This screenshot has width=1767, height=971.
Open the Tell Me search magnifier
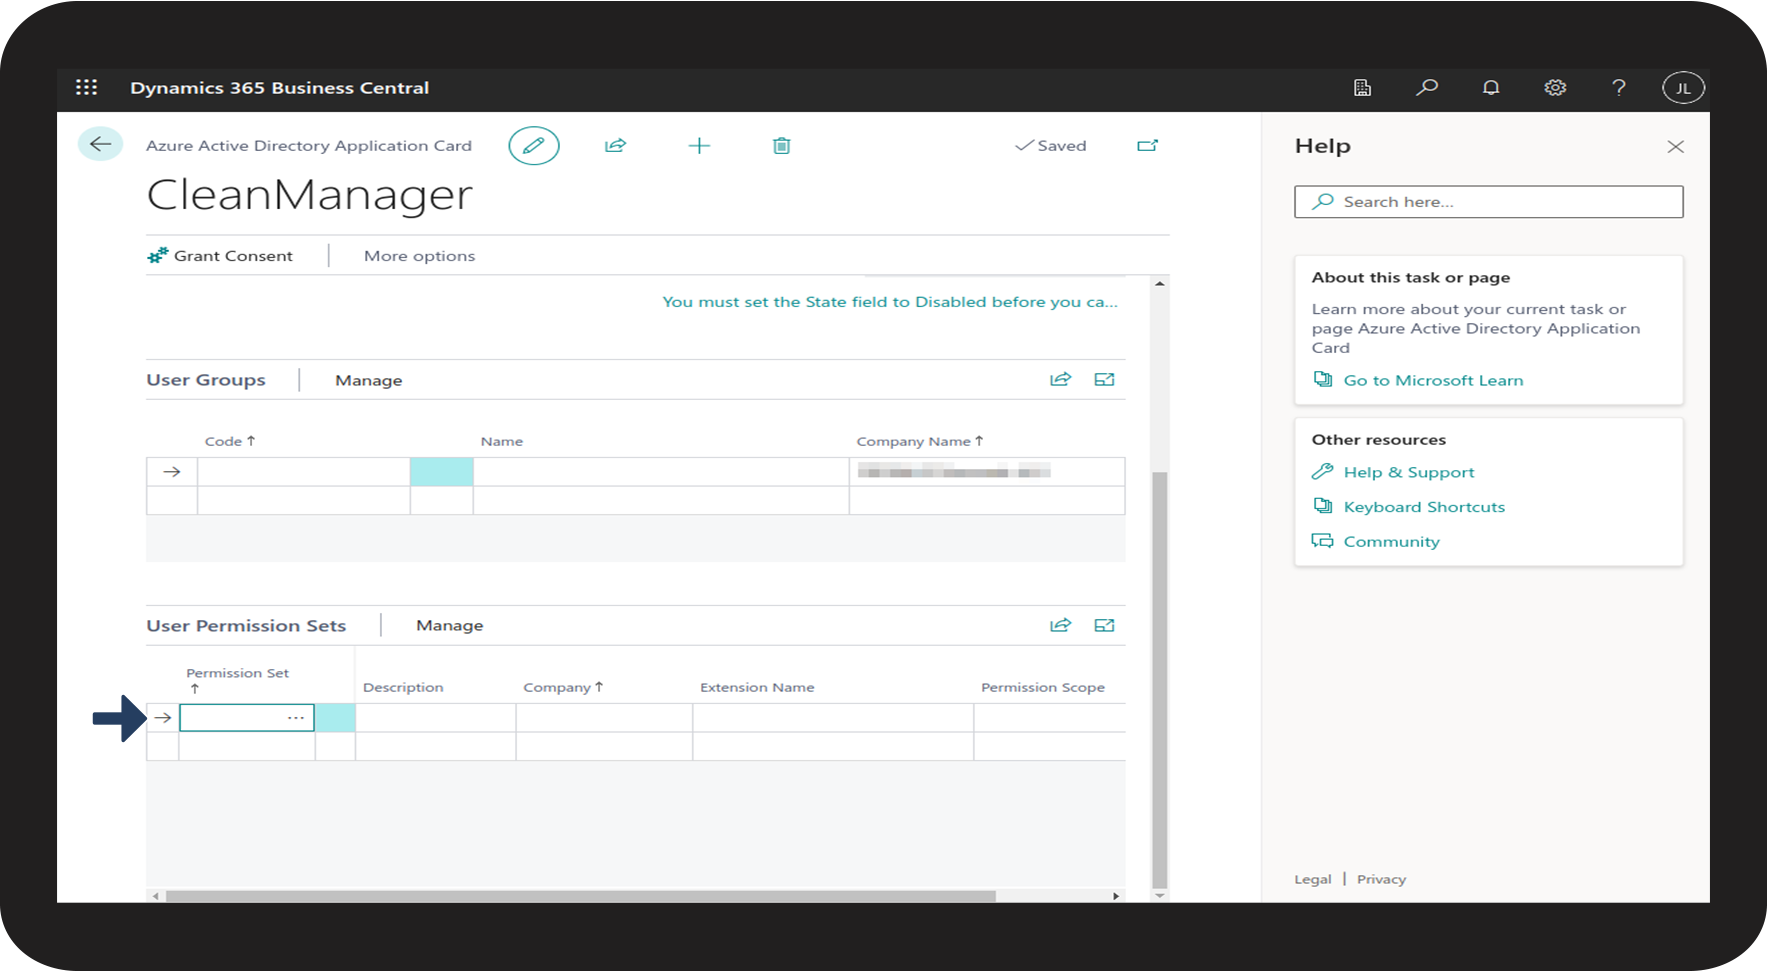1427,88
